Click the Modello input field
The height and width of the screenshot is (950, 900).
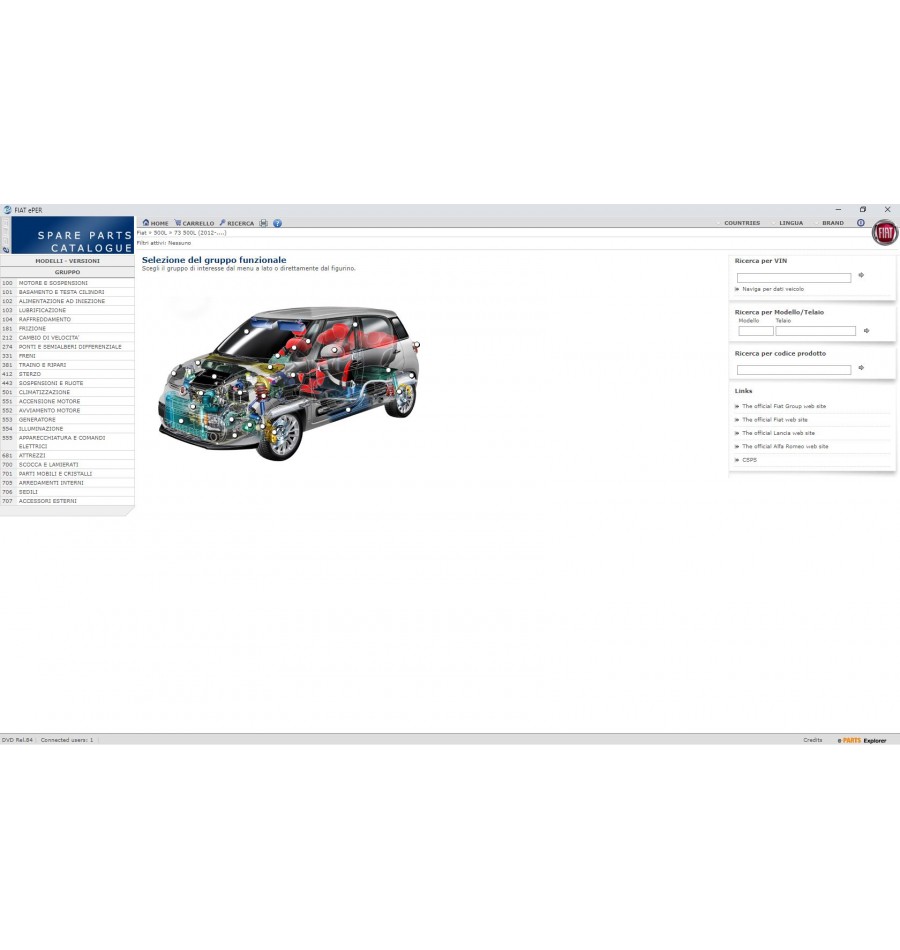[756, 331]
